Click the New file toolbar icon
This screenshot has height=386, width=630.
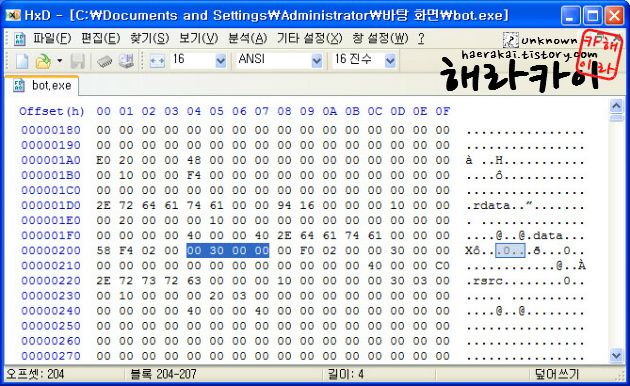[x=22, y=61]
